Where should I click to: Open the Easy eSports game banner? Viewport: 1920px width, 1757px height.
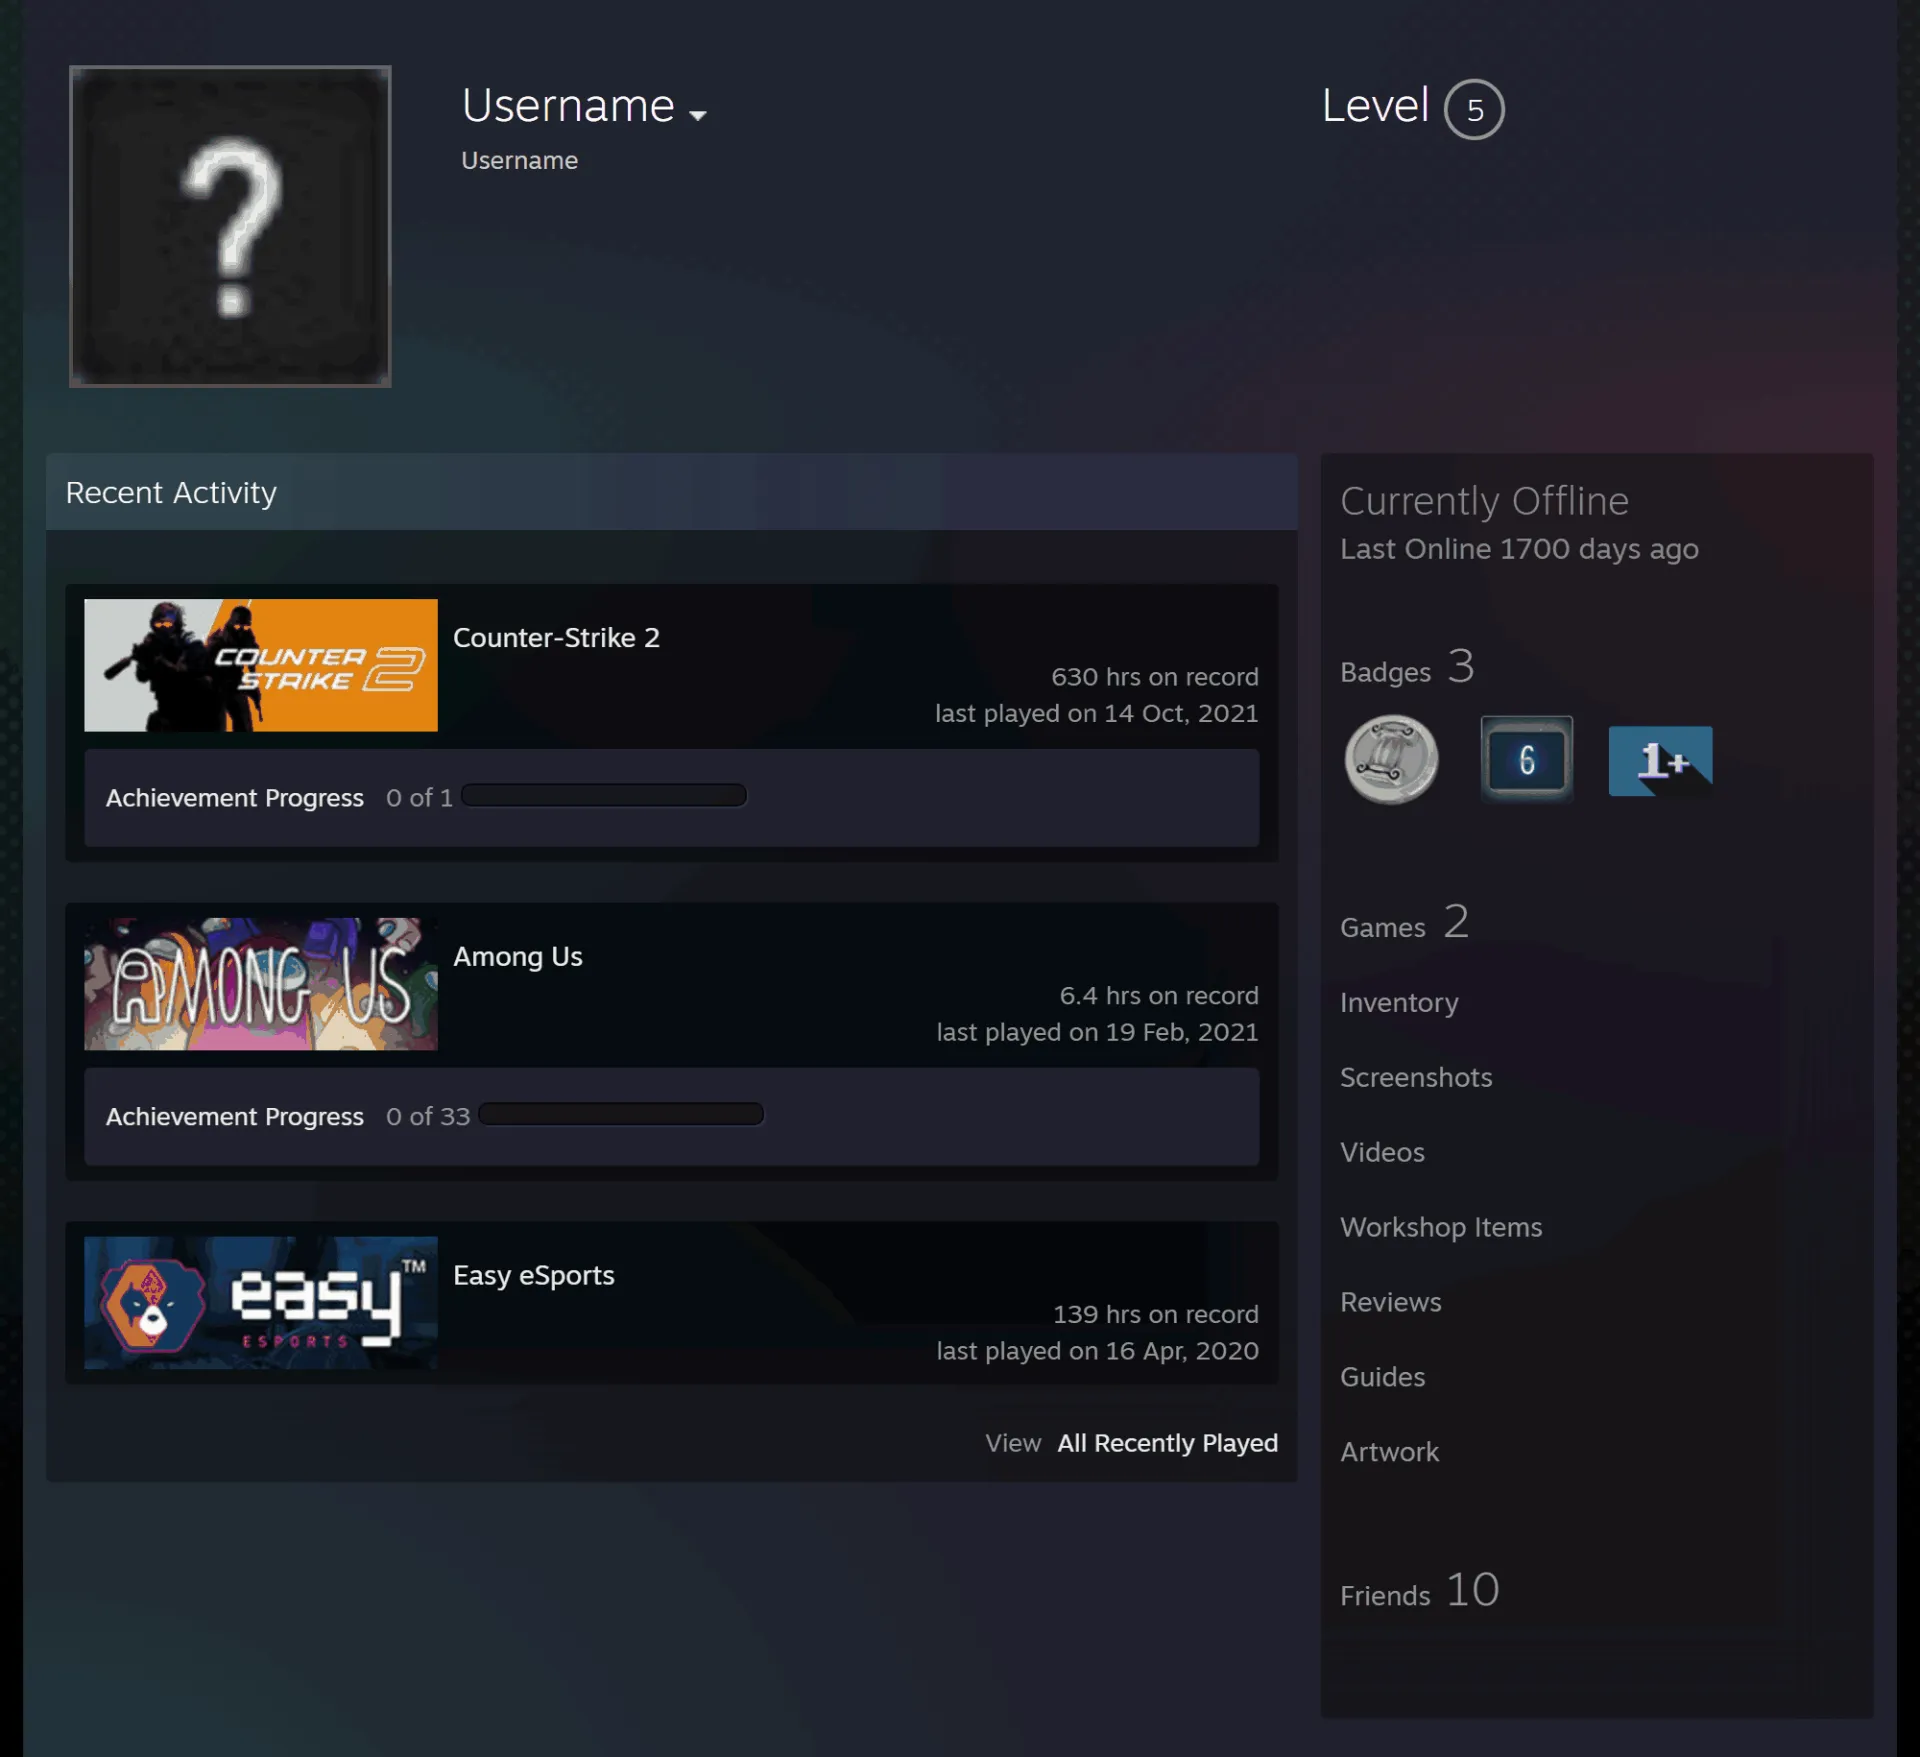pyautogui.click(x=261, y=1302)
